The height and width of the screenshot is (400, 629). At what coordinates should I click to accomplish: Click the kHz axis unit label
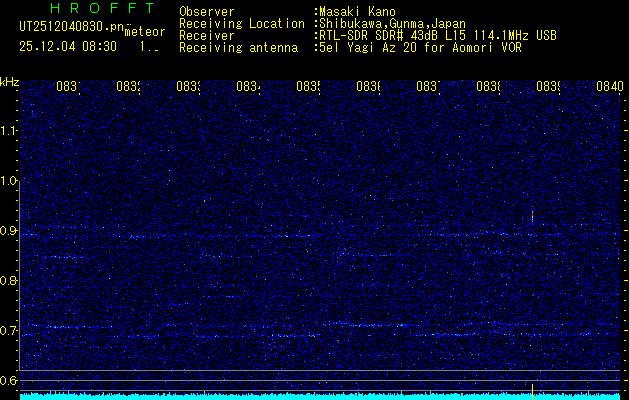click(9, 81)
